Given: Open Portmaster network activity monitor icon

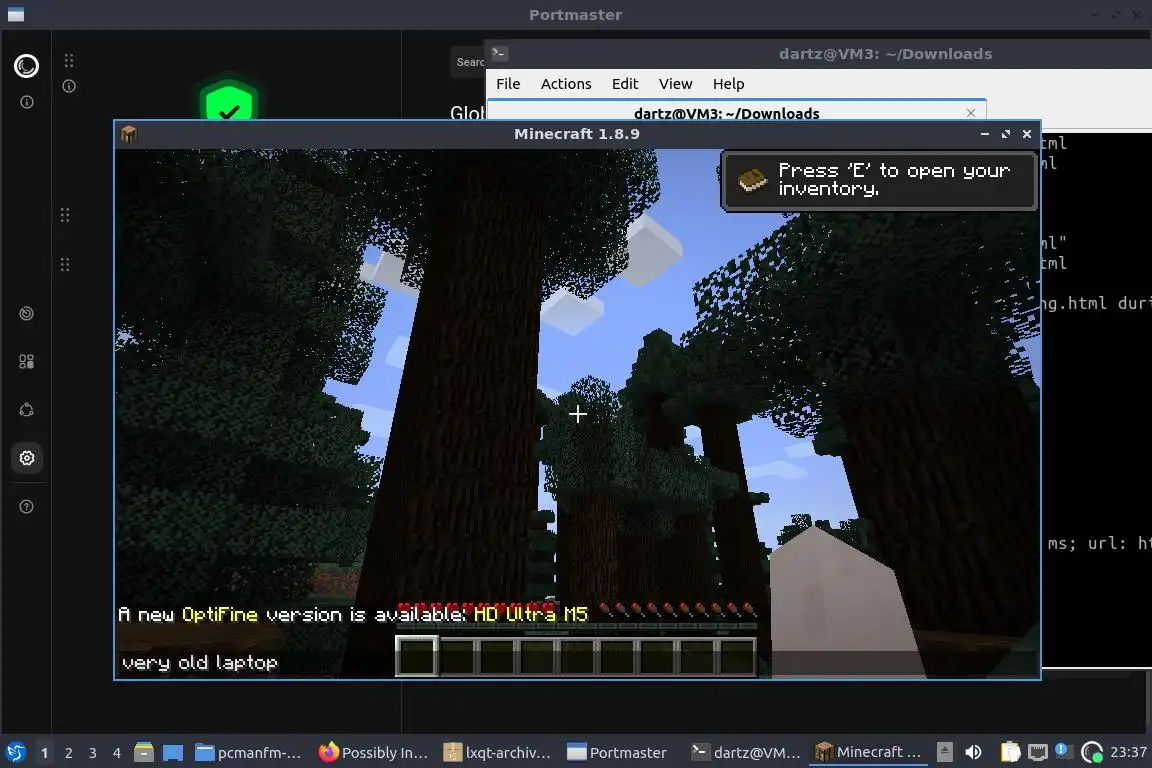Looking at the screenshot, I should 26,314.
